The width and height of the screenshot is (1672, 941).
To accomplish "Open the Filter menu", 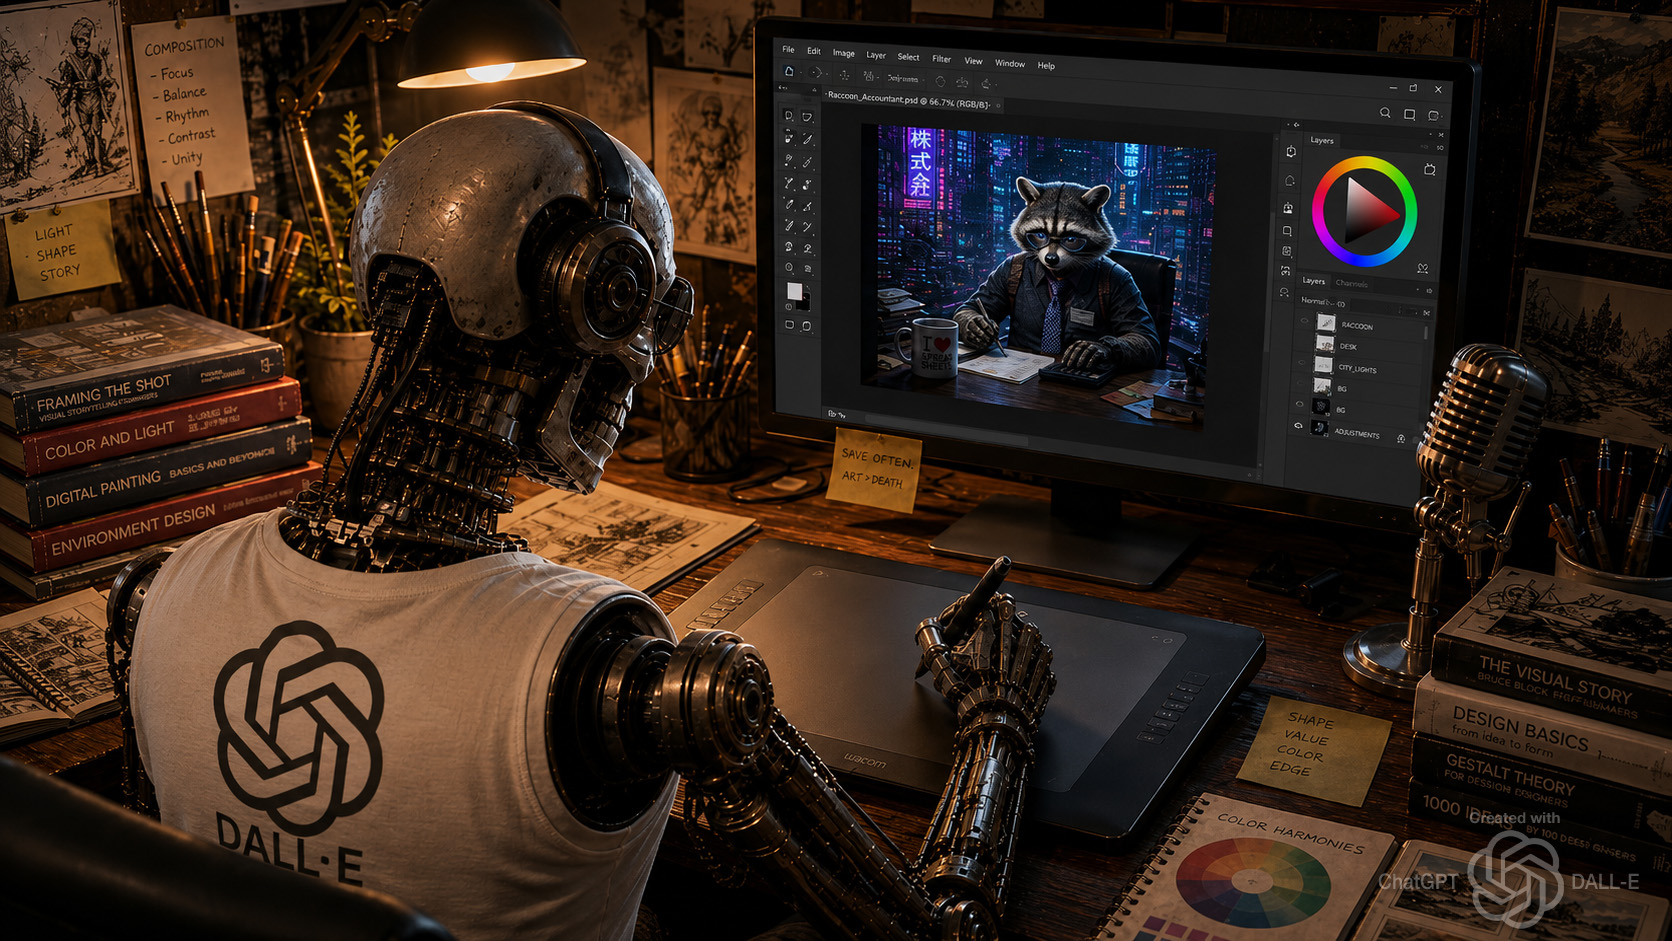I will 941,59.
